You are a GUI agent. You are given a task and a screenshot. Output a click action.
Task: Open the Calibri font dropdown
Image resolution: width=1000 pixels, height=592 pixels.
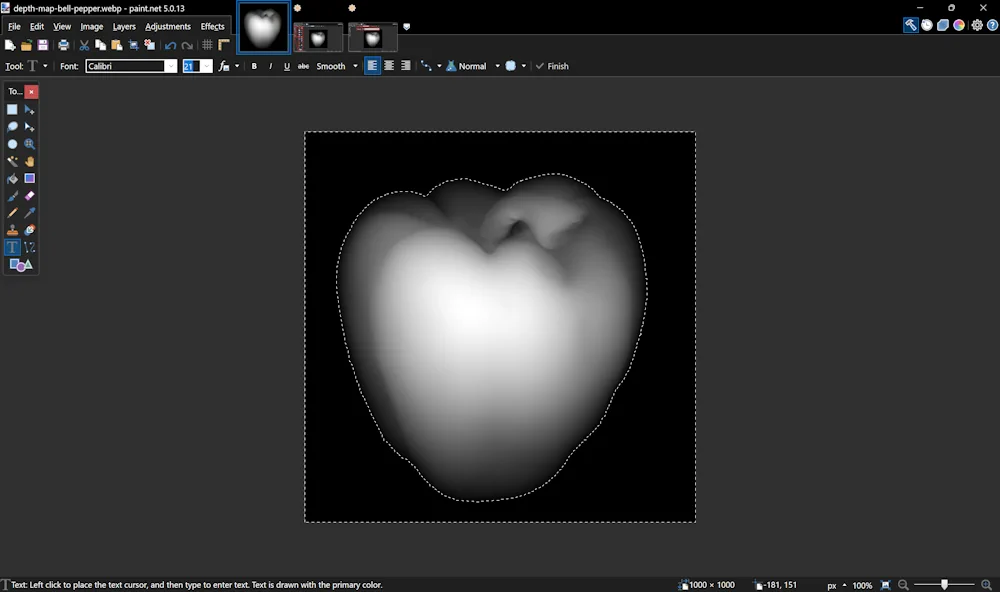pos(170,66)
